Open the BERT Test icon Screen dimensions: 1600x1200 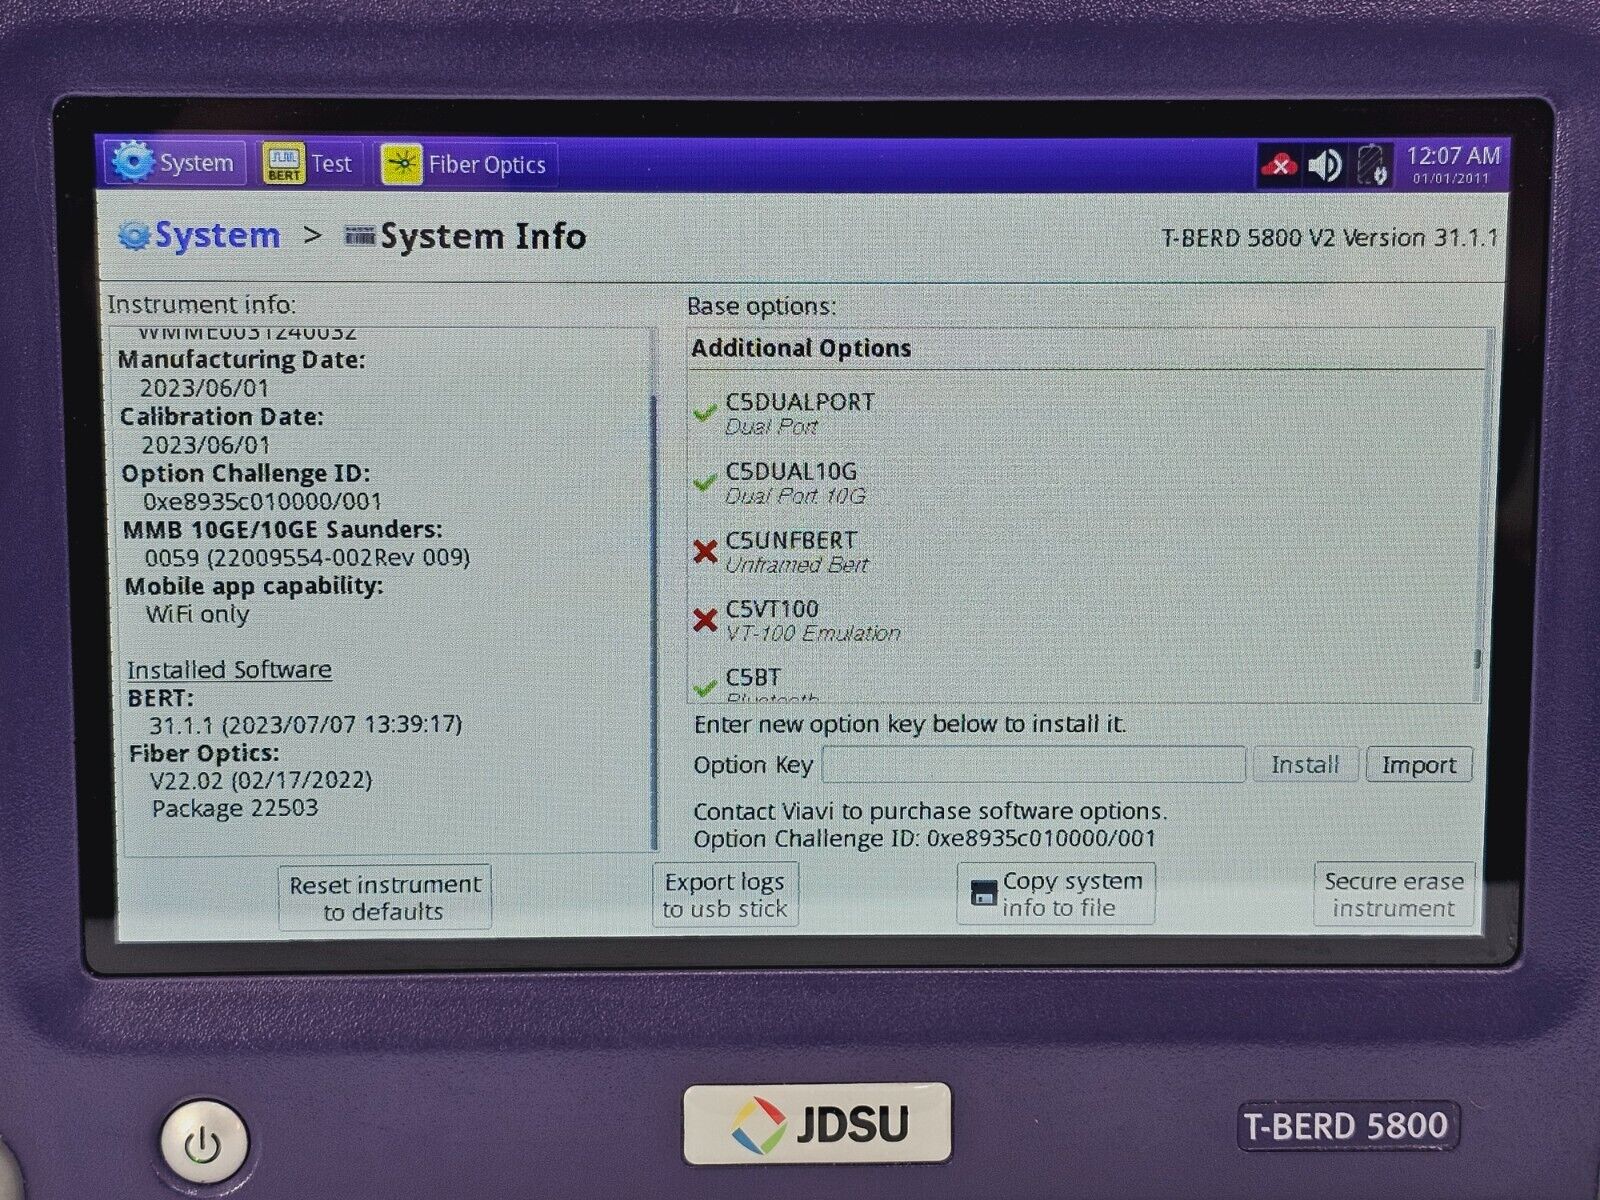point(284,163)
